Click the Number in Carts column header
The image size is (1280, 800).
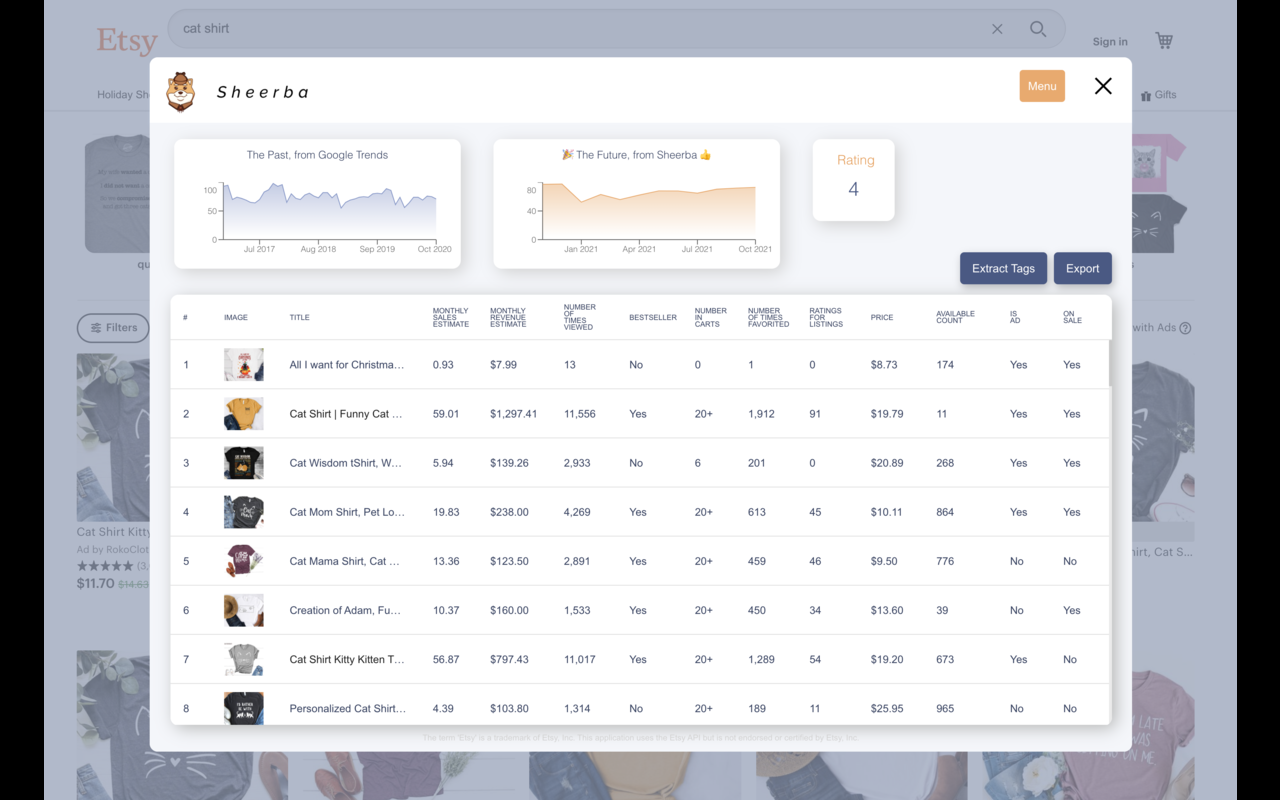[x=711, y=318]
